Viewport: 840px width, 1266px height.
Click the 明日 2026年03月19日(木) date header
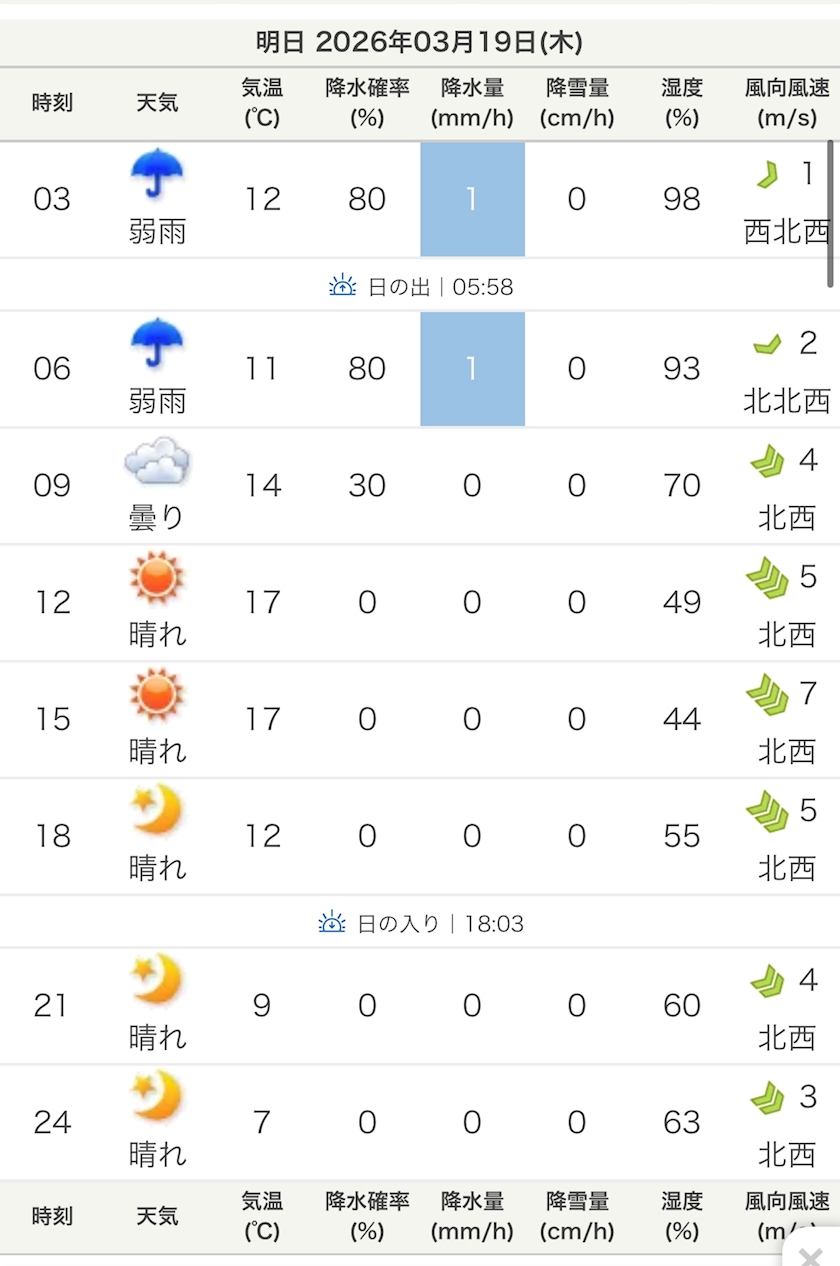pyautogui.click(x=419, y=43)
